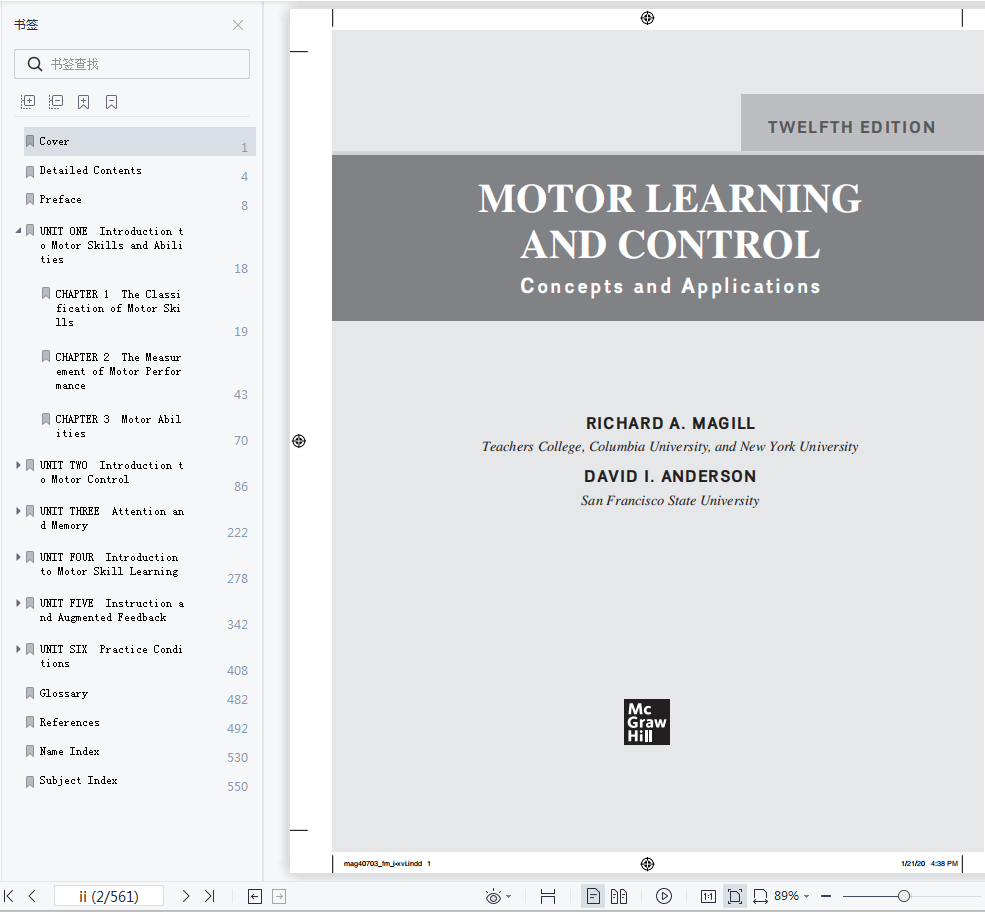Open the Subject Index bookmark
This screenshot has width=985, height=912.
pos(78,779)
